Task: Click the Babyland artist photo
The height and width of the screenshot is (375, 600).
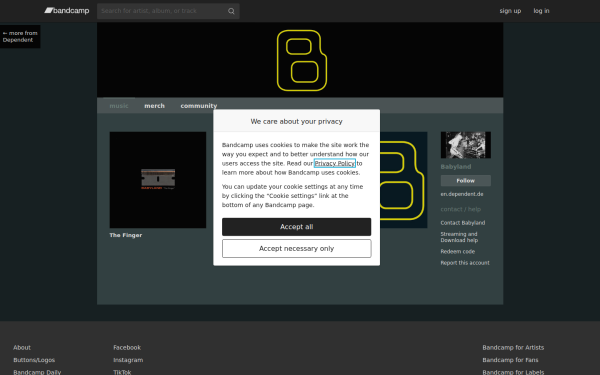Action: [x=466, y=145]
